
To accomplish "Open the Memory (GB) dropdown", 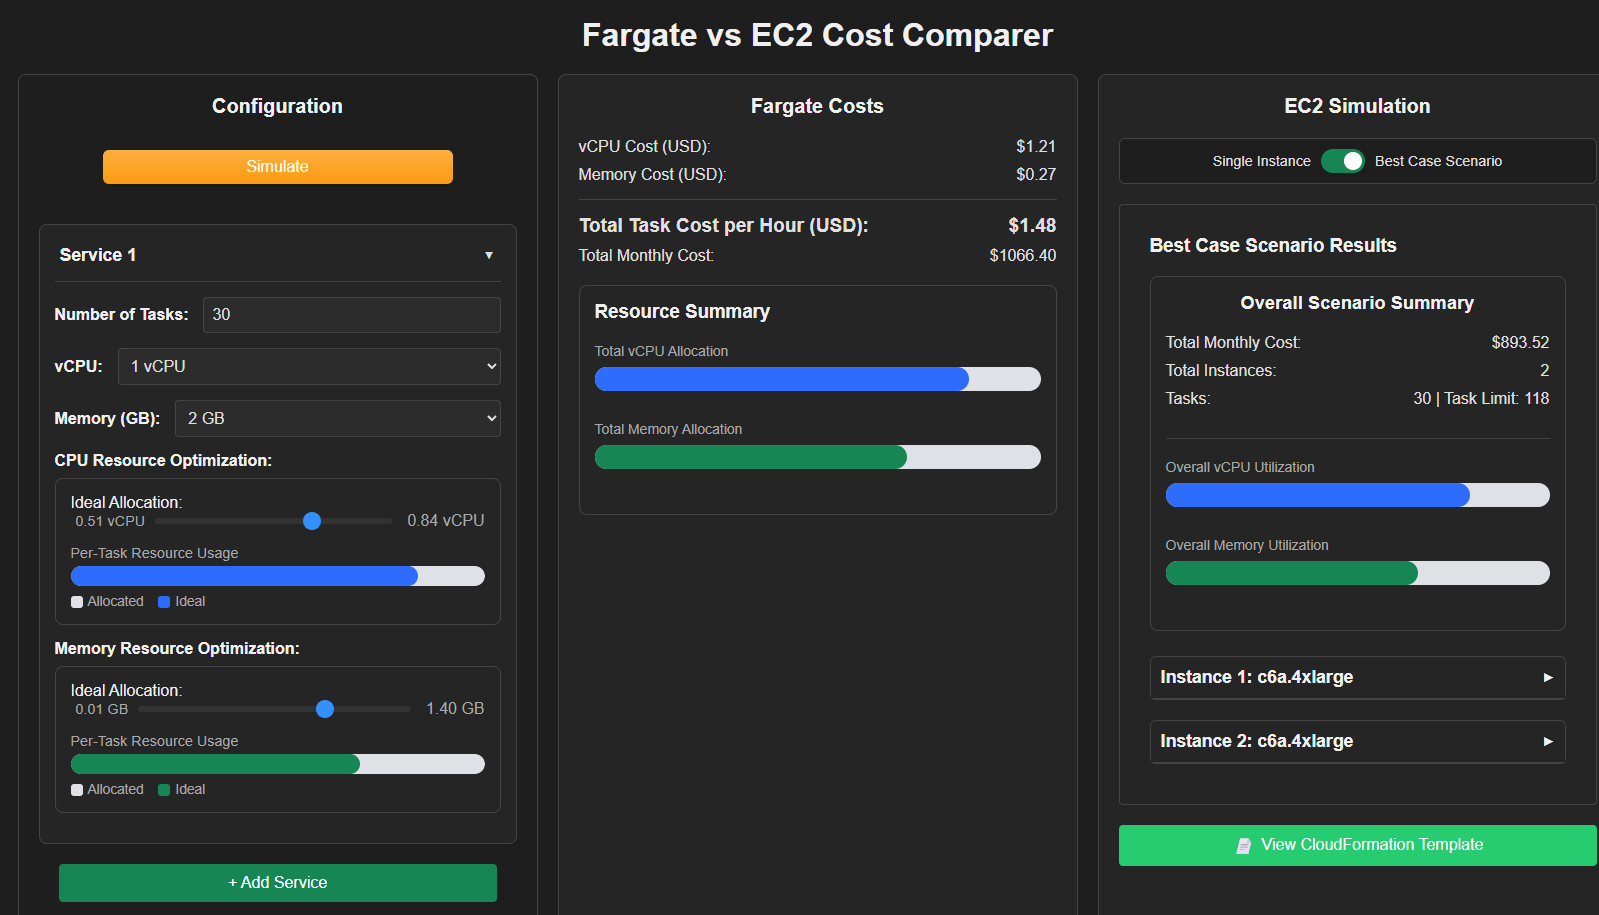I will coord(337,419).
